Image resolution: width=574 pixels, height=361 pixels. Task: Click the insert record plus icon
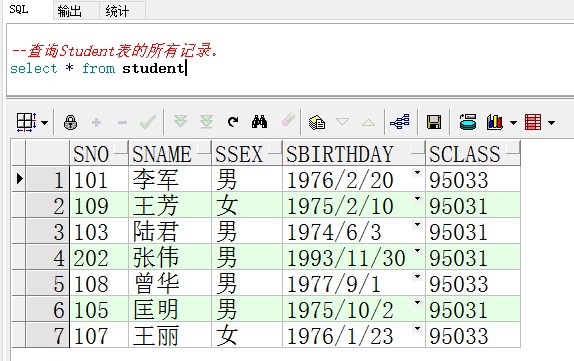point(97,122)
